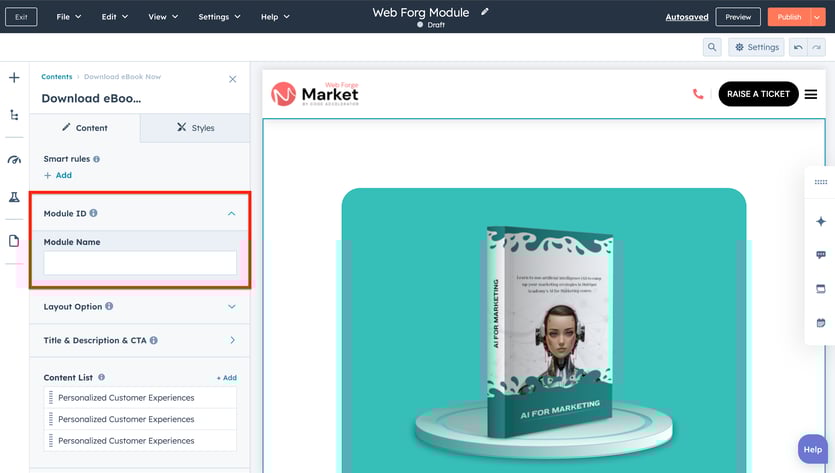The width and height of the screenshot is (835, 473).
Task: Expand the Layout Option section
Action: point(231,307)
